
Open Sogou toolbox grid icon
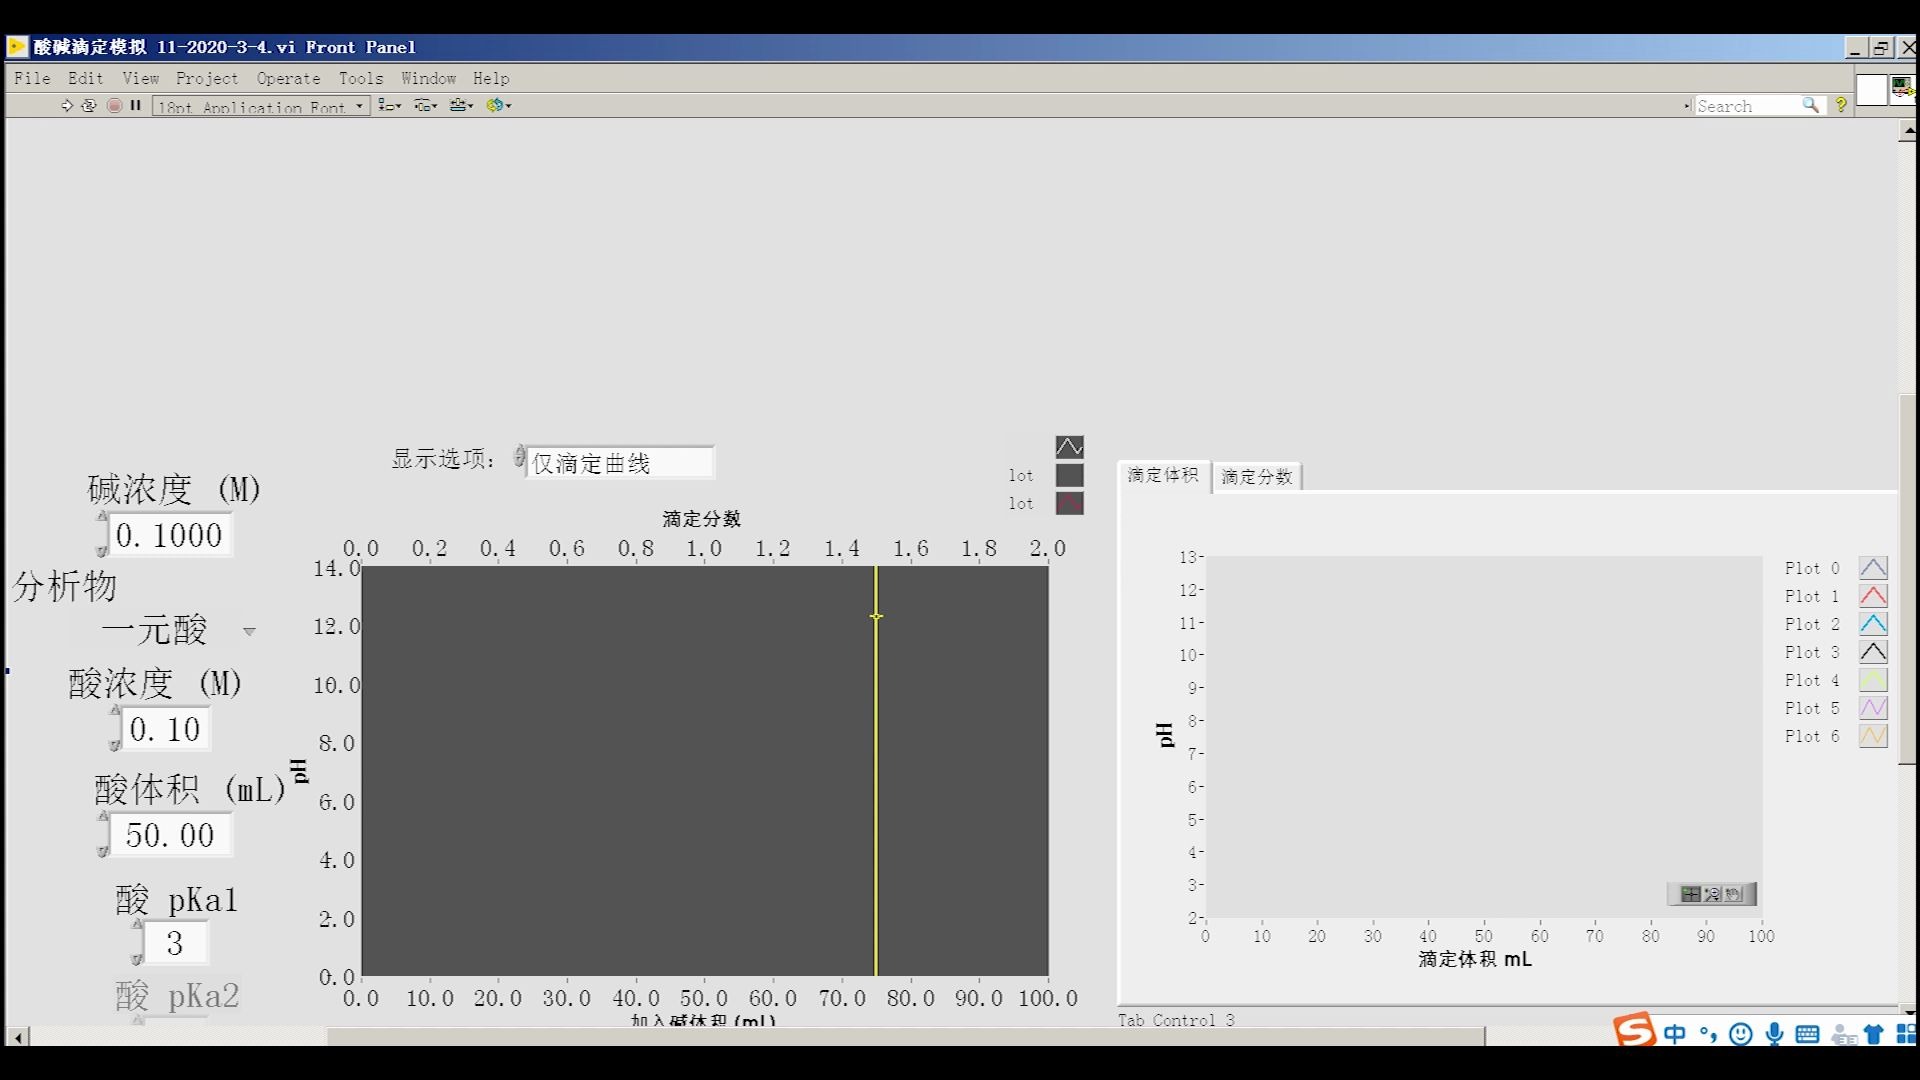(1906, 1035)
